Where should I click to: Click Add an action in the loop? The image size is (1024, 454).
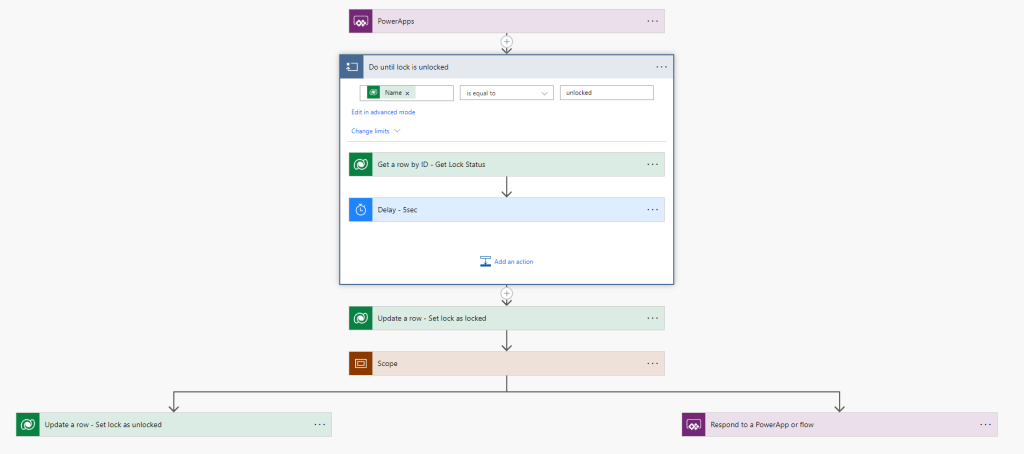pyautogui.click(x=506, y=262)
